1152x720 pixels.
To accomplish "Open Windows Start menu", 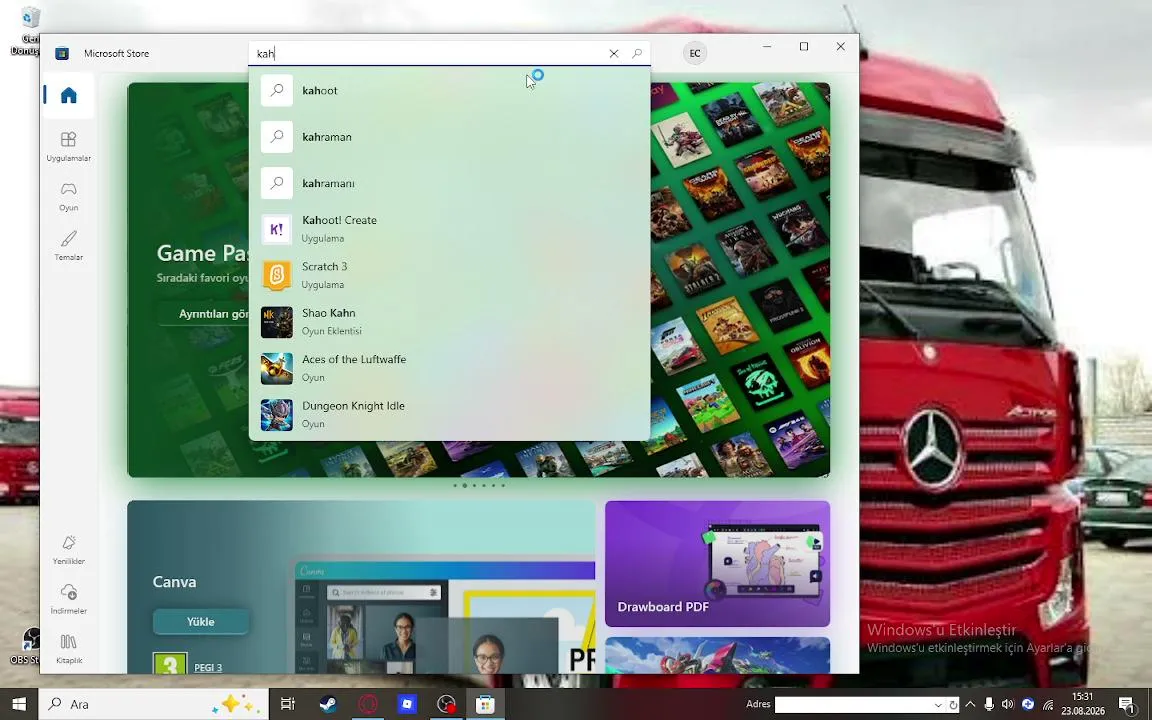I will [x=19, y=705].
